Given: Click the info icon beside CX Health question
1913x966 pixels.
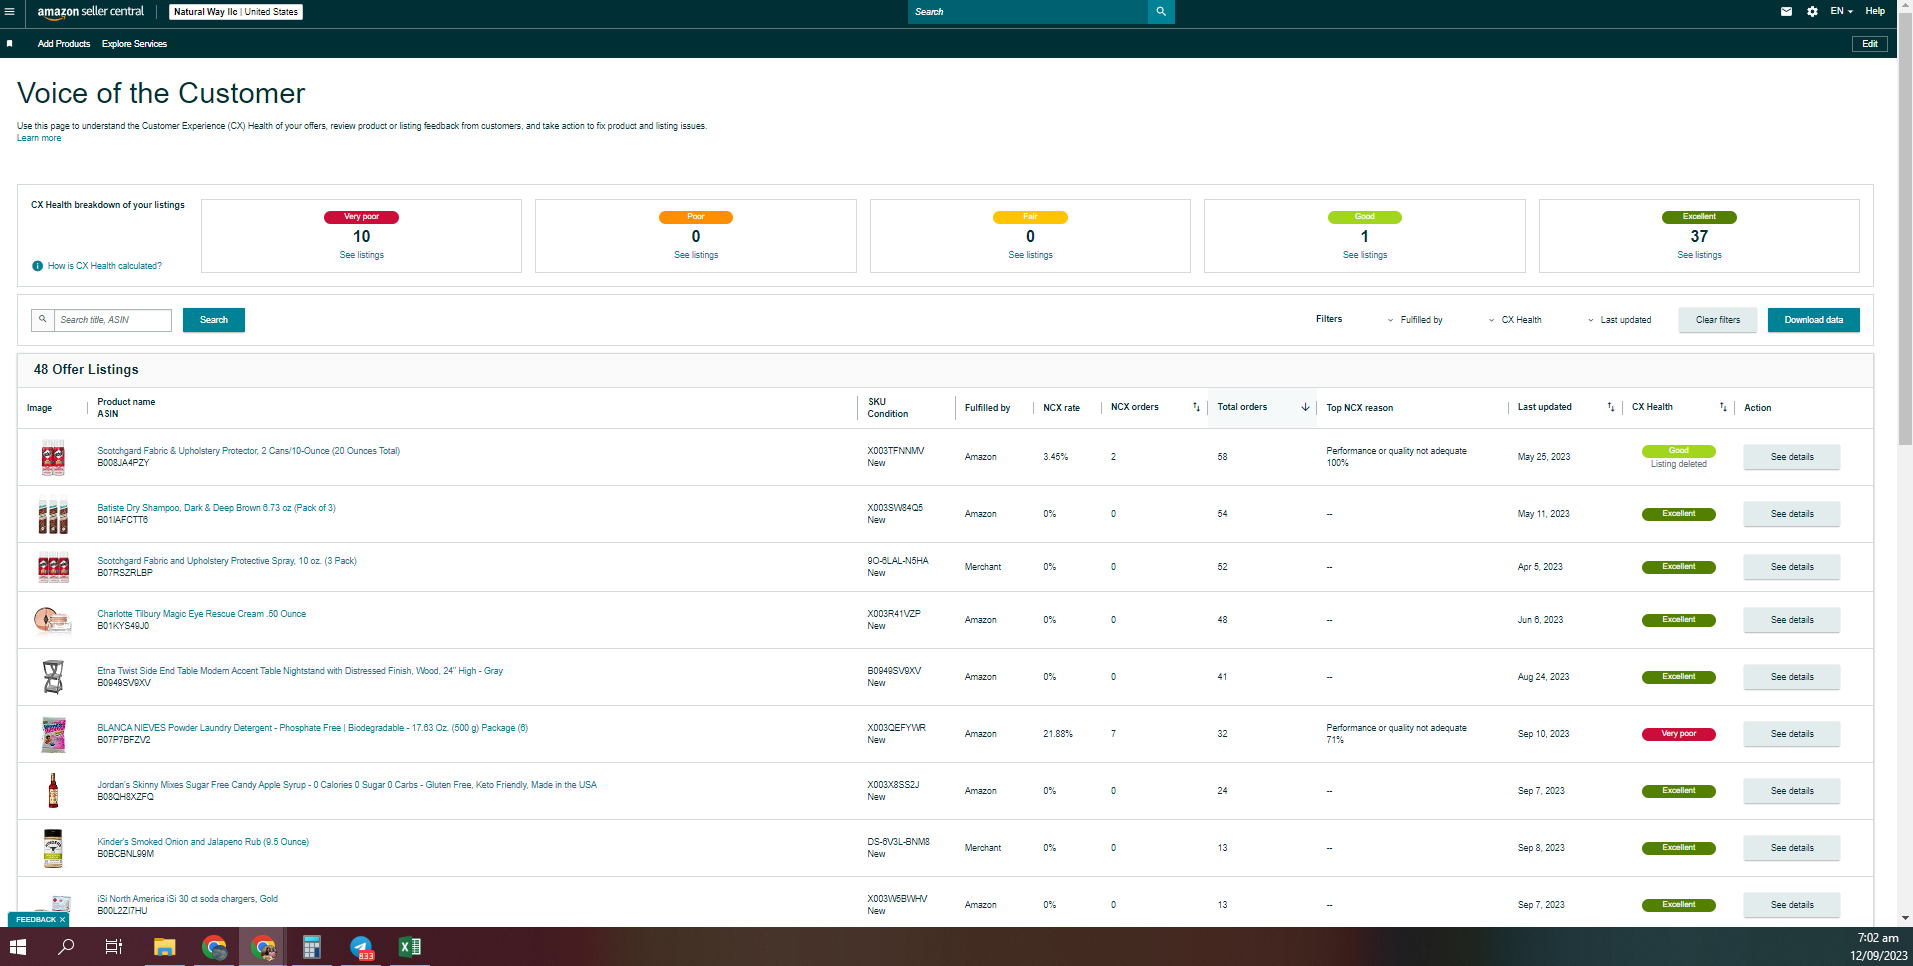Looking at the screenshot, I should pos(37,266).
